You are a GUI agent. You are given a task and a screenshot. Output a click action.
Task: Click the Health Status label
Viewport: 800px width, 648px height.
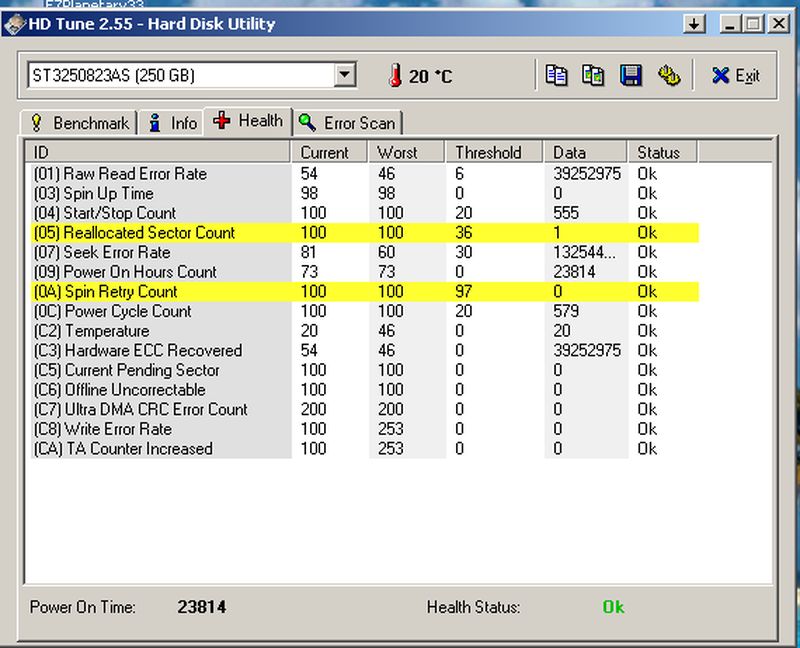473,607
